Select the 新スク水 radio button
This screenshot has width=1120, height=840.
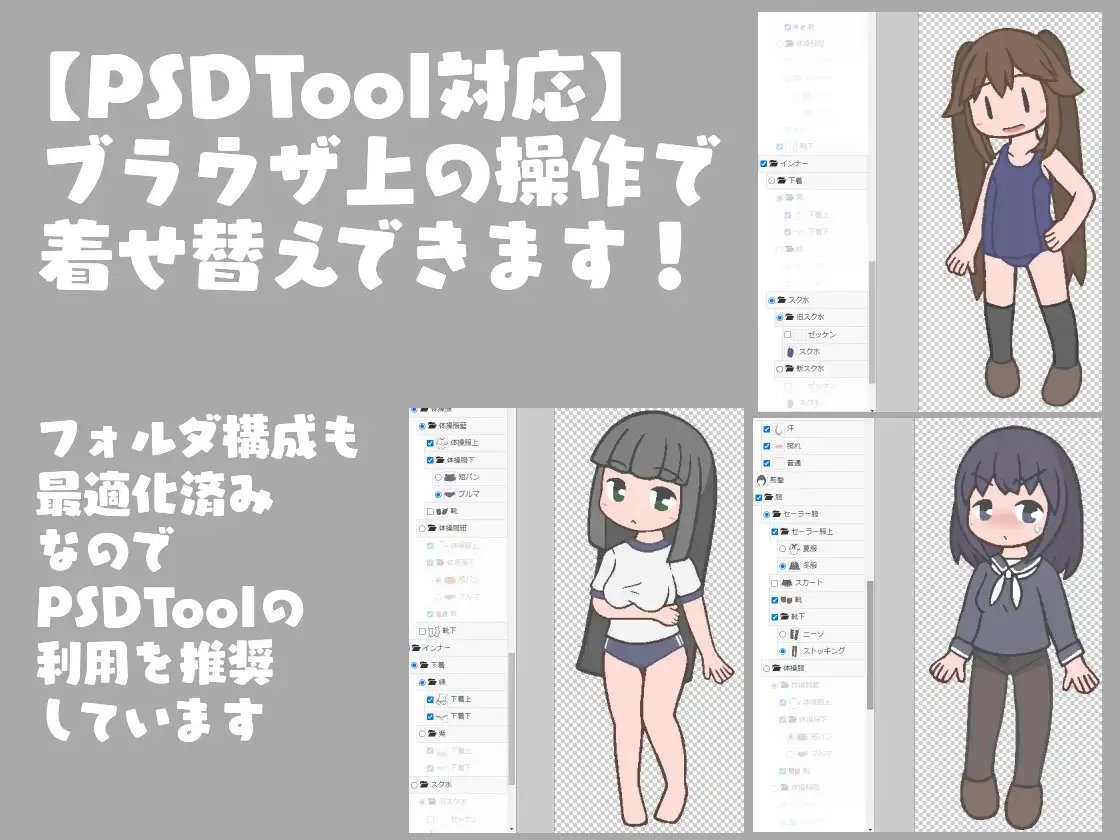pos(780,369)
